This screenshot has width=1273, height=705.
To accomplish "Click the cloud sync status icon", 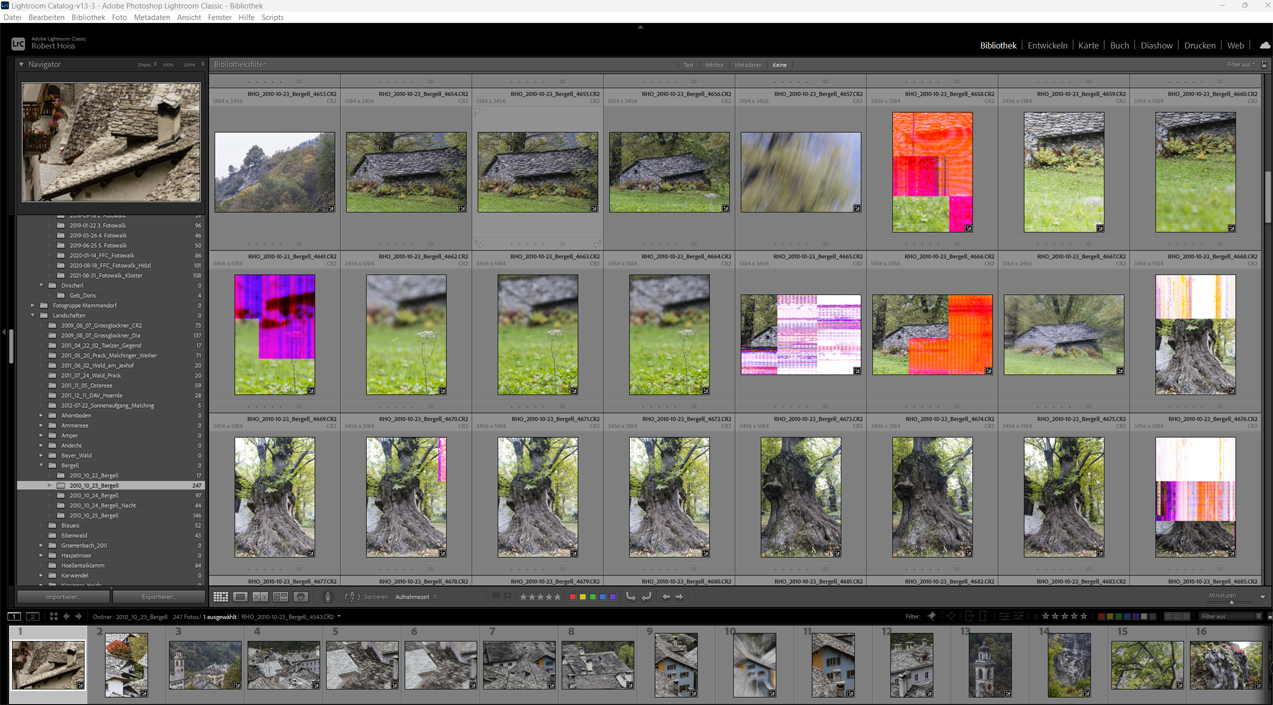I will tap(1264, 45).
